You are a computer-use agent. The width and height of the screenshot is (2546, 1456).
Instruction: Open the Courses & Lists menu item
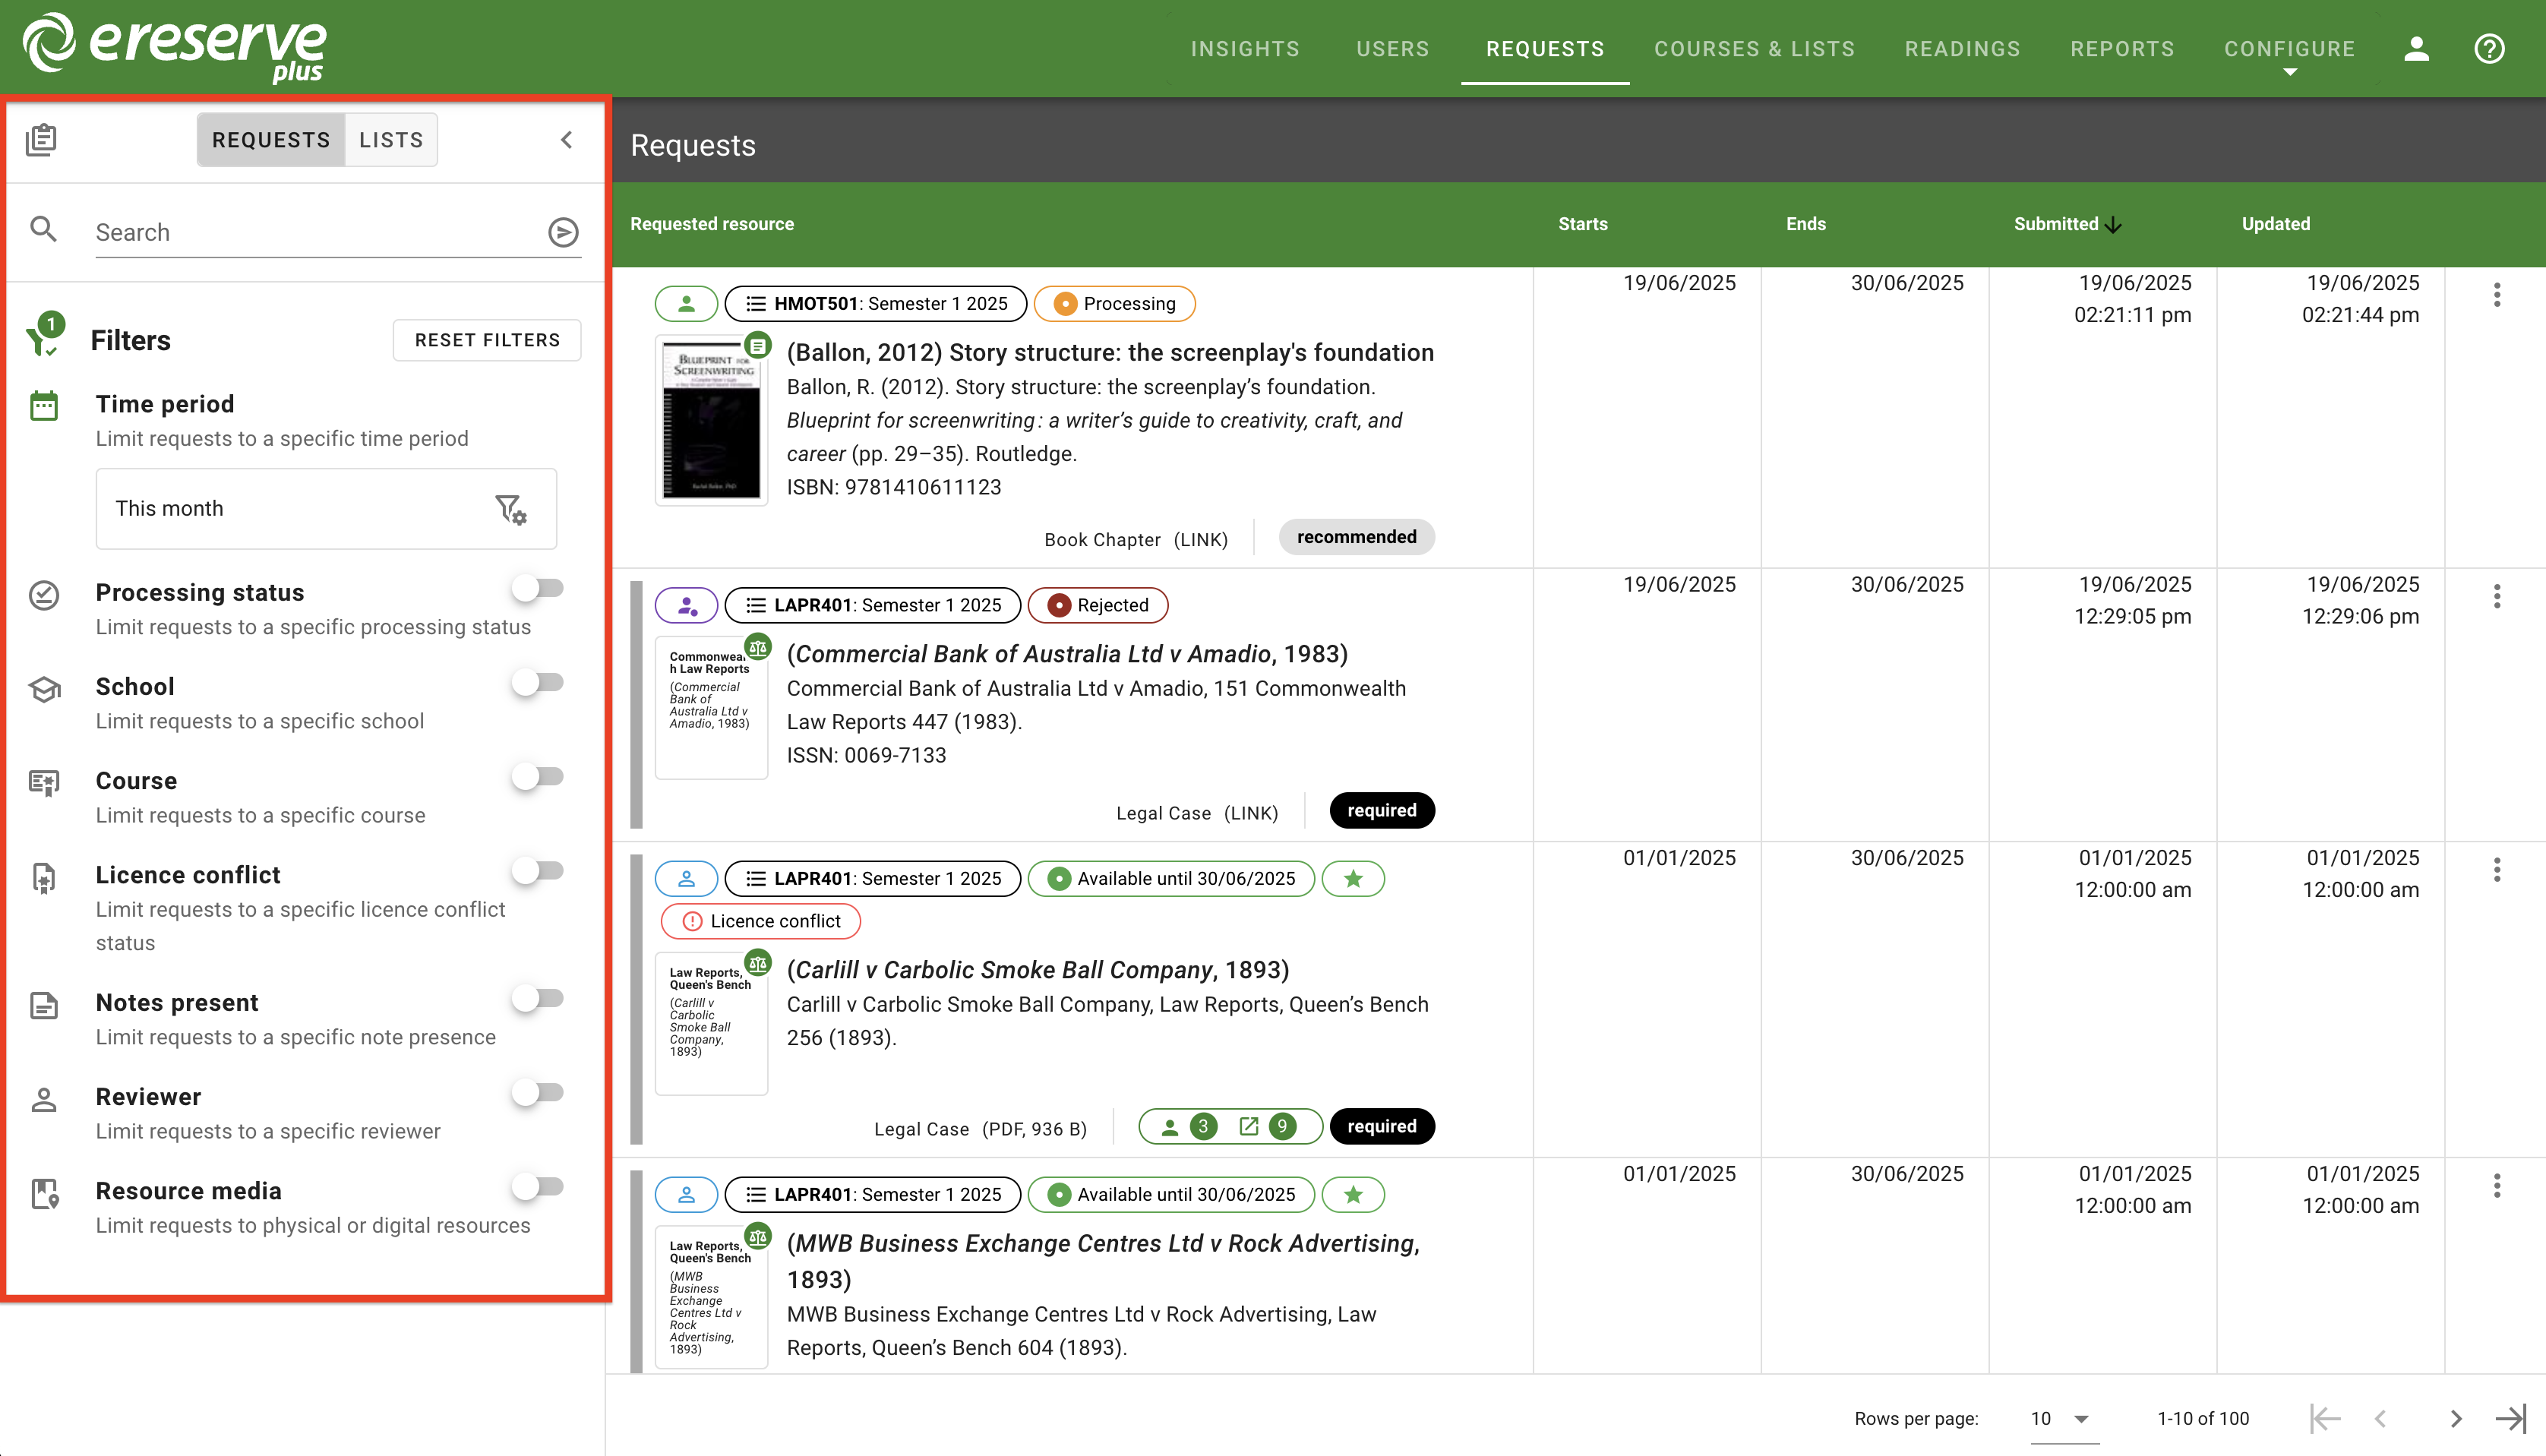1754,48
